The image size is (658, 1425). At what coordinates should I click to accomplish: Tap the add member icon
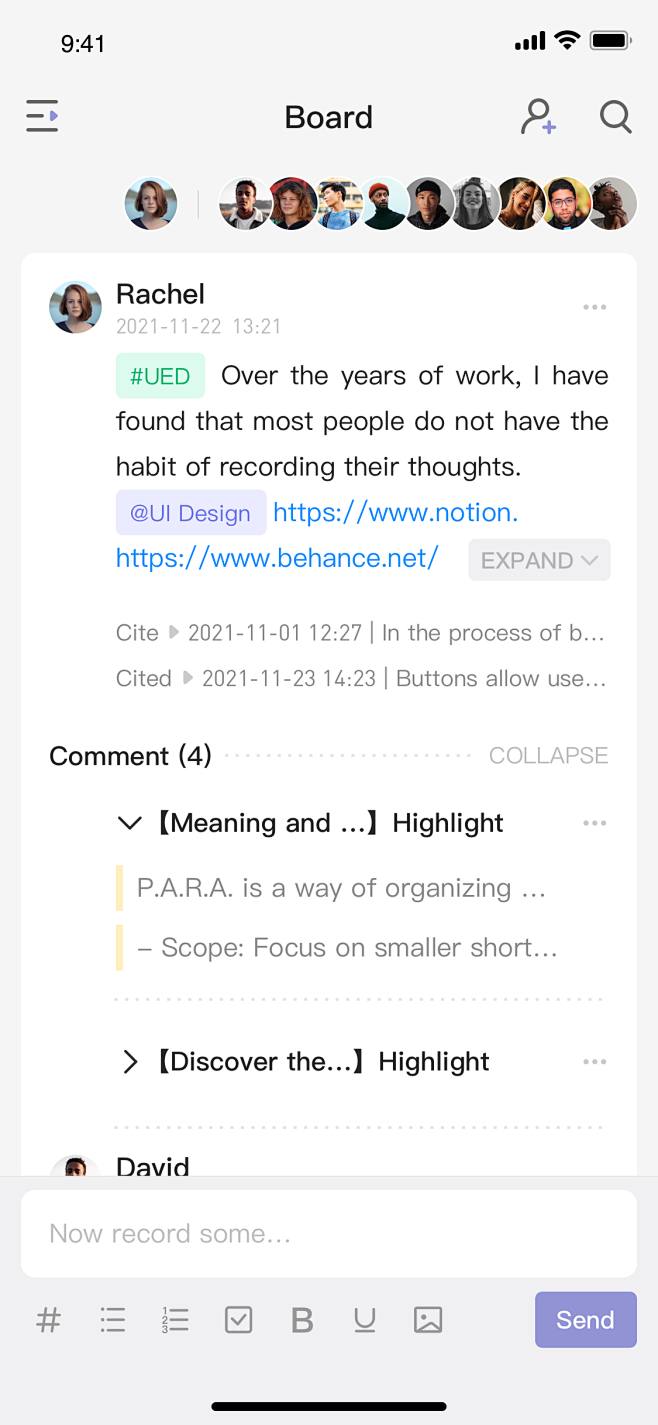pos(538,117)
